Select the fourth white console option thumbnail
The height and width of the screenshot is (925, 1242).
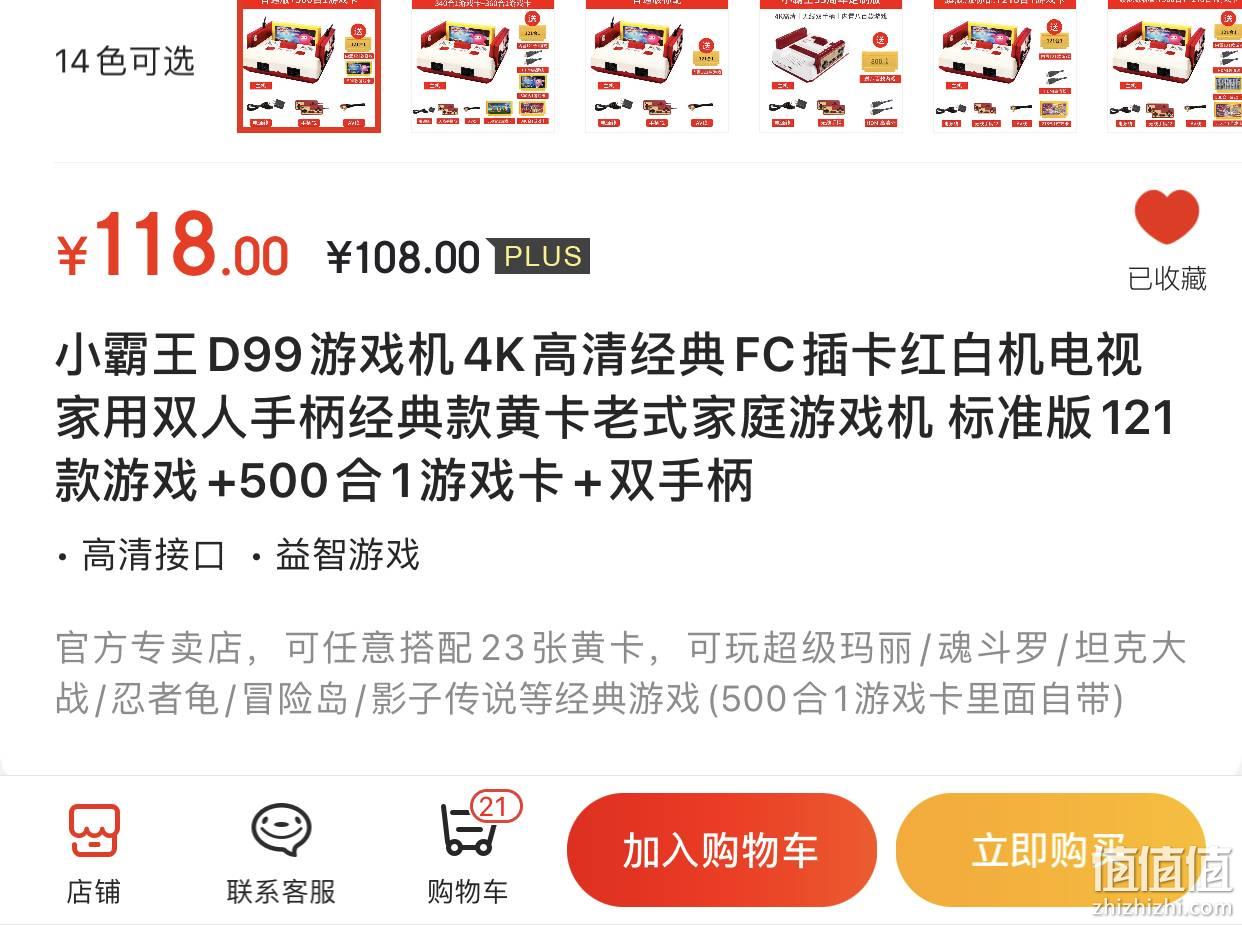point(831,65)
